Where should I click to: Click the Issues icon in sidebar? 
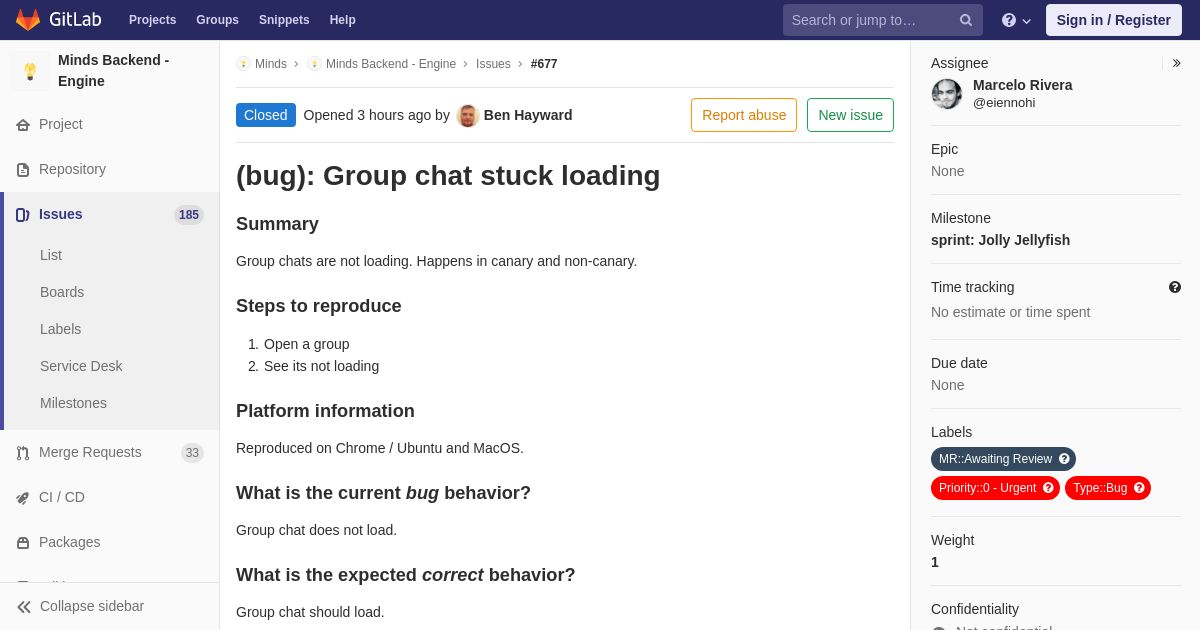pyautogui.click(x=23, y=215)
